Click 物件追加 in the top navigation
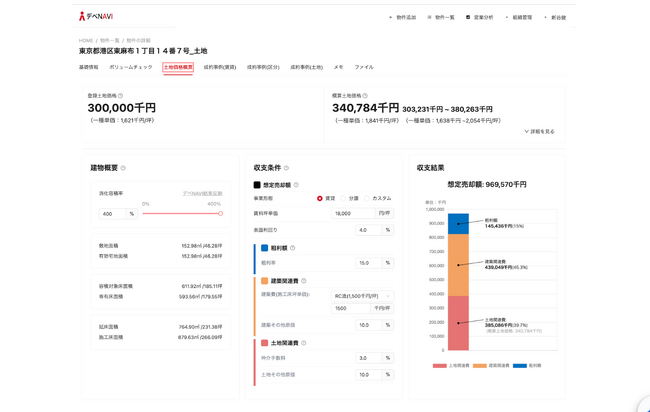This screenshot has width=650, height=412. click(403, 17)
